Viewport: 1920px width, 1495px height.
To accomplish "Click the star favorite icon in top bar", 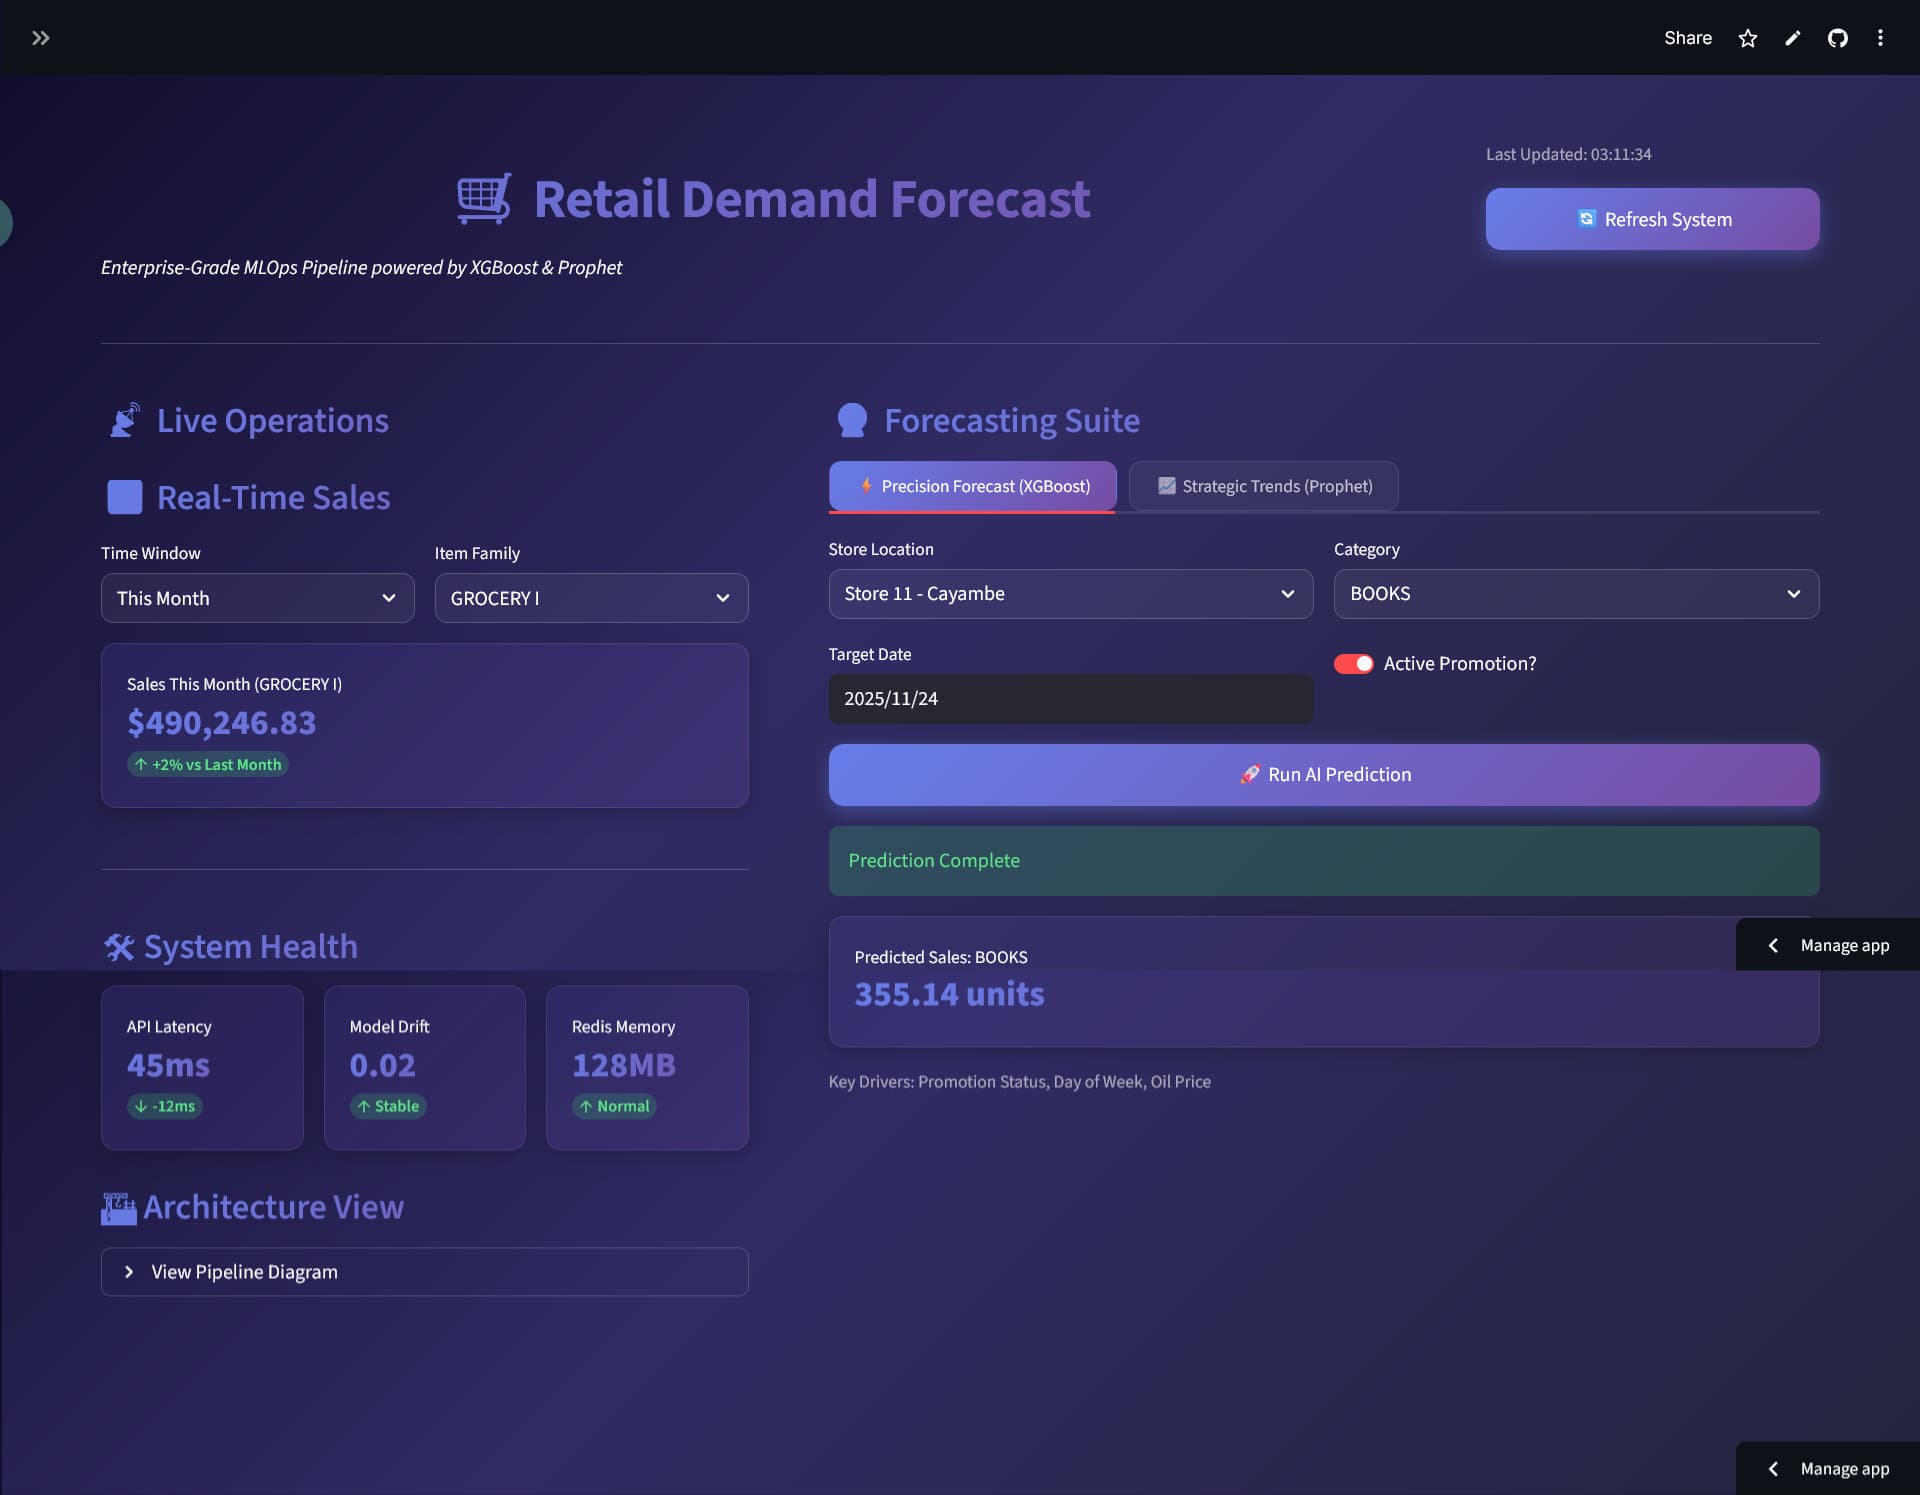I will 1747,37.
